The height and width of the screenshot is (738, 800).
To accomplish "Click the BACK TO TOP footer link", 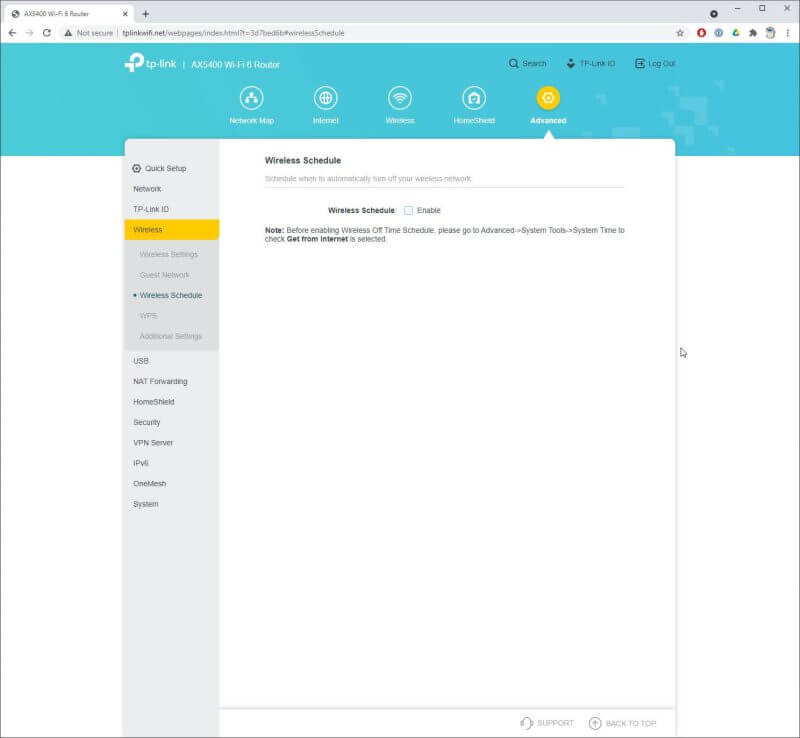I will 631,723.
